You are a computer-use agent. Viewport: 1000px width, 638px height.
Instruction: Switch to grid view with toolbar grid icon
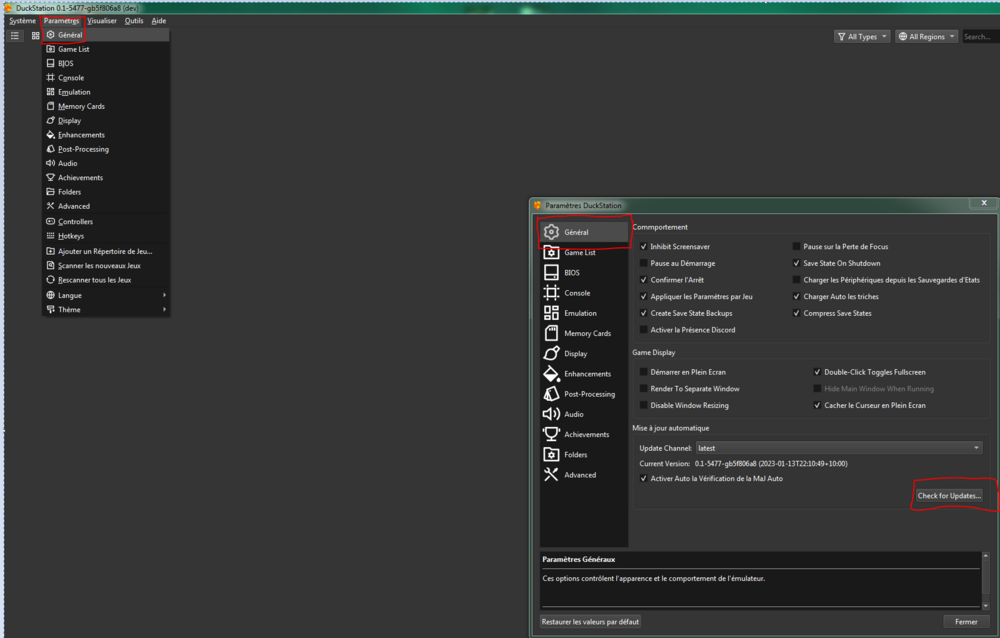click(x=36, y=36)
